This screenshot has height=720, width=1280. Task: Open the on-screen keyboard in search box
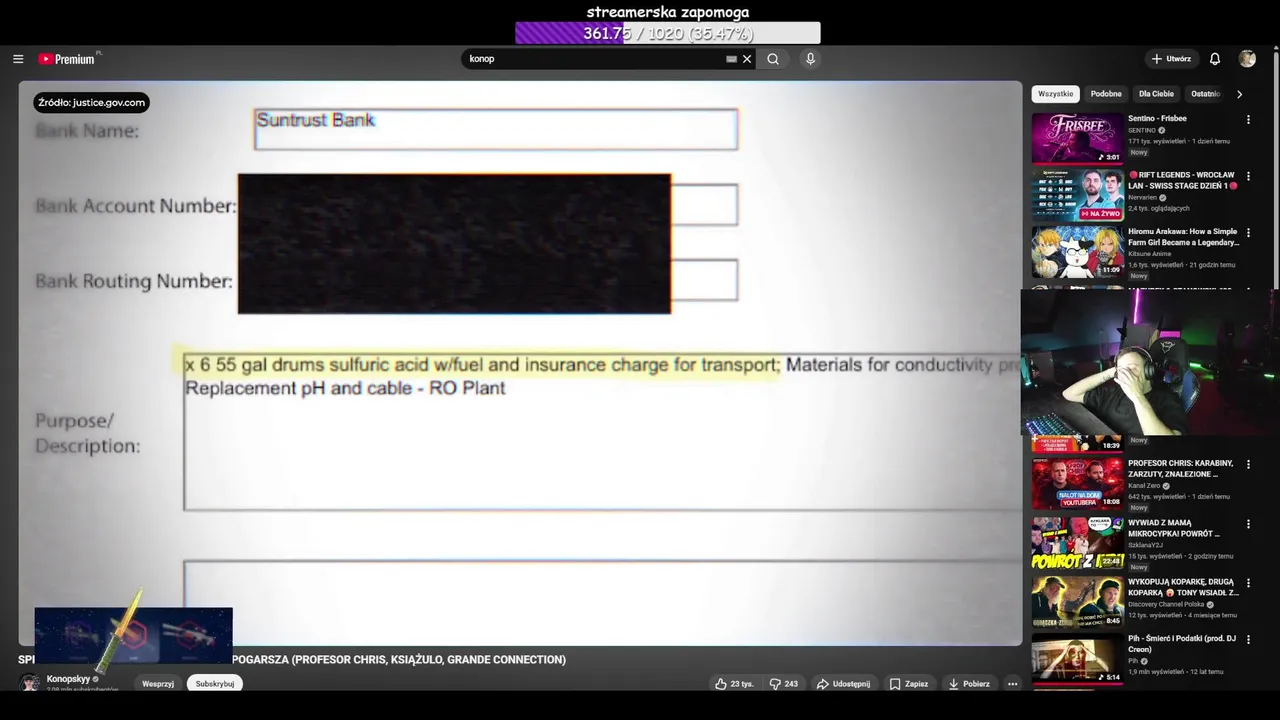click(x=731, y=59)
